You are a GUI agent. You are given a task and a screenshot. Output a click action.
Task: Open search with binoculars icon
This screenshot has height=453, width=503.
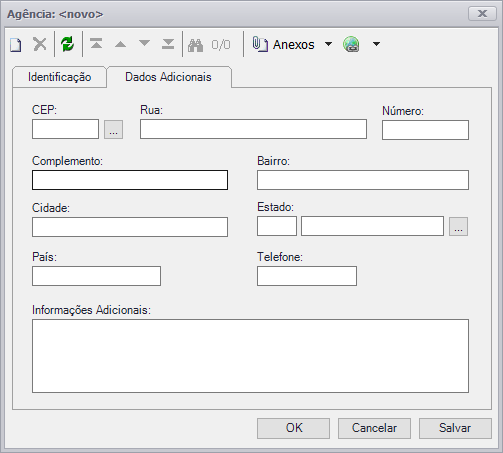[195, 45]
